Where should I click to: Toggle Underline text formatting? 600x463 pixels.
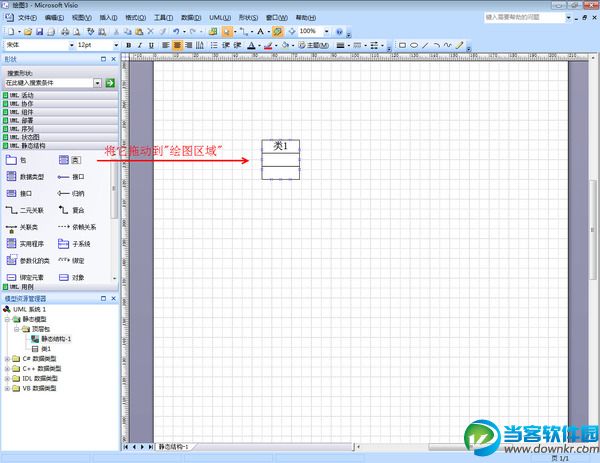click(x=152, y=45)
